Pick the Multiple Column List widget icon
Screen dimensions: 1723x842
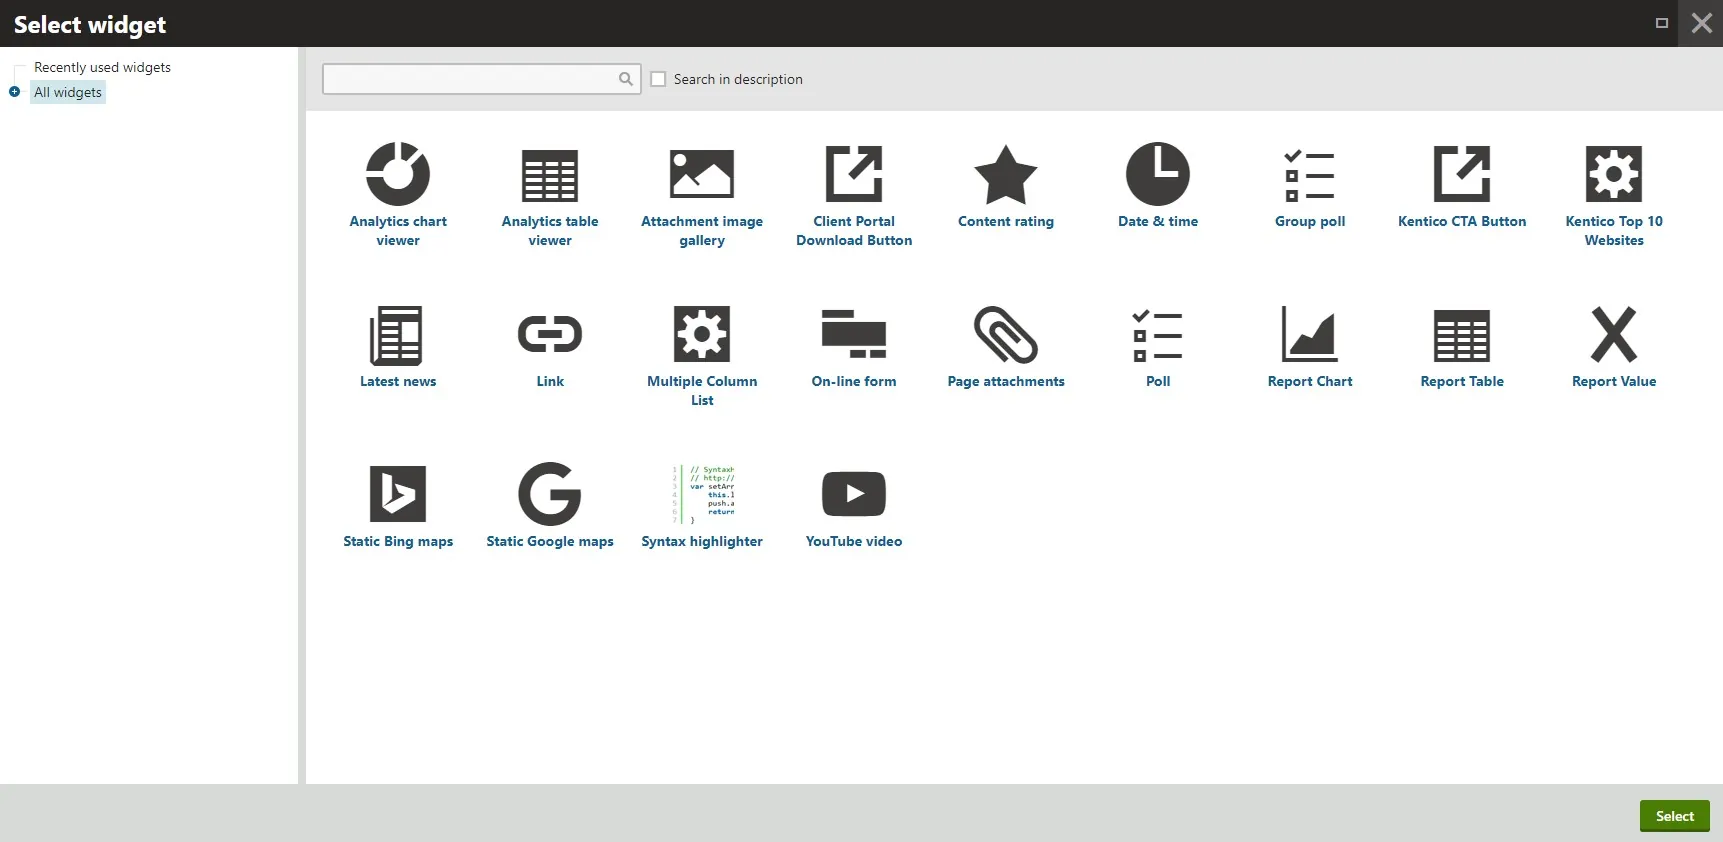702,334
